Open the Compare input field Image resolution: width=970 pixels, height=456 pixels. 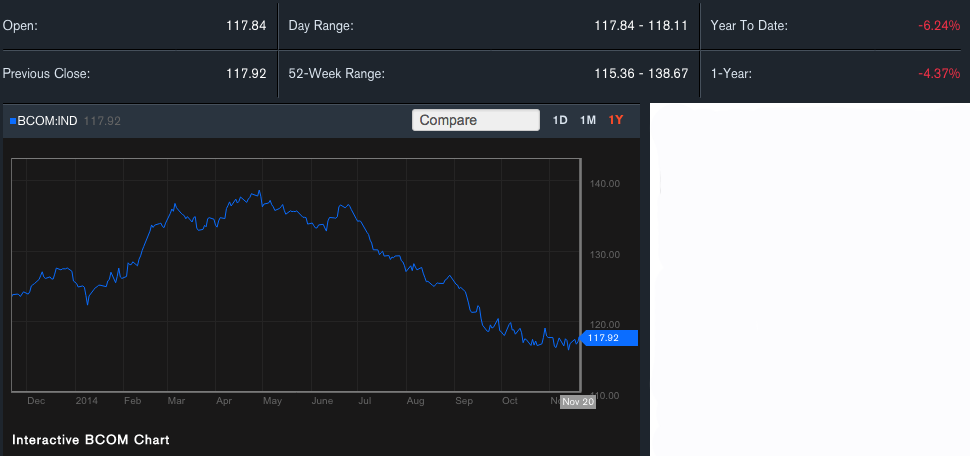(476, 120)
